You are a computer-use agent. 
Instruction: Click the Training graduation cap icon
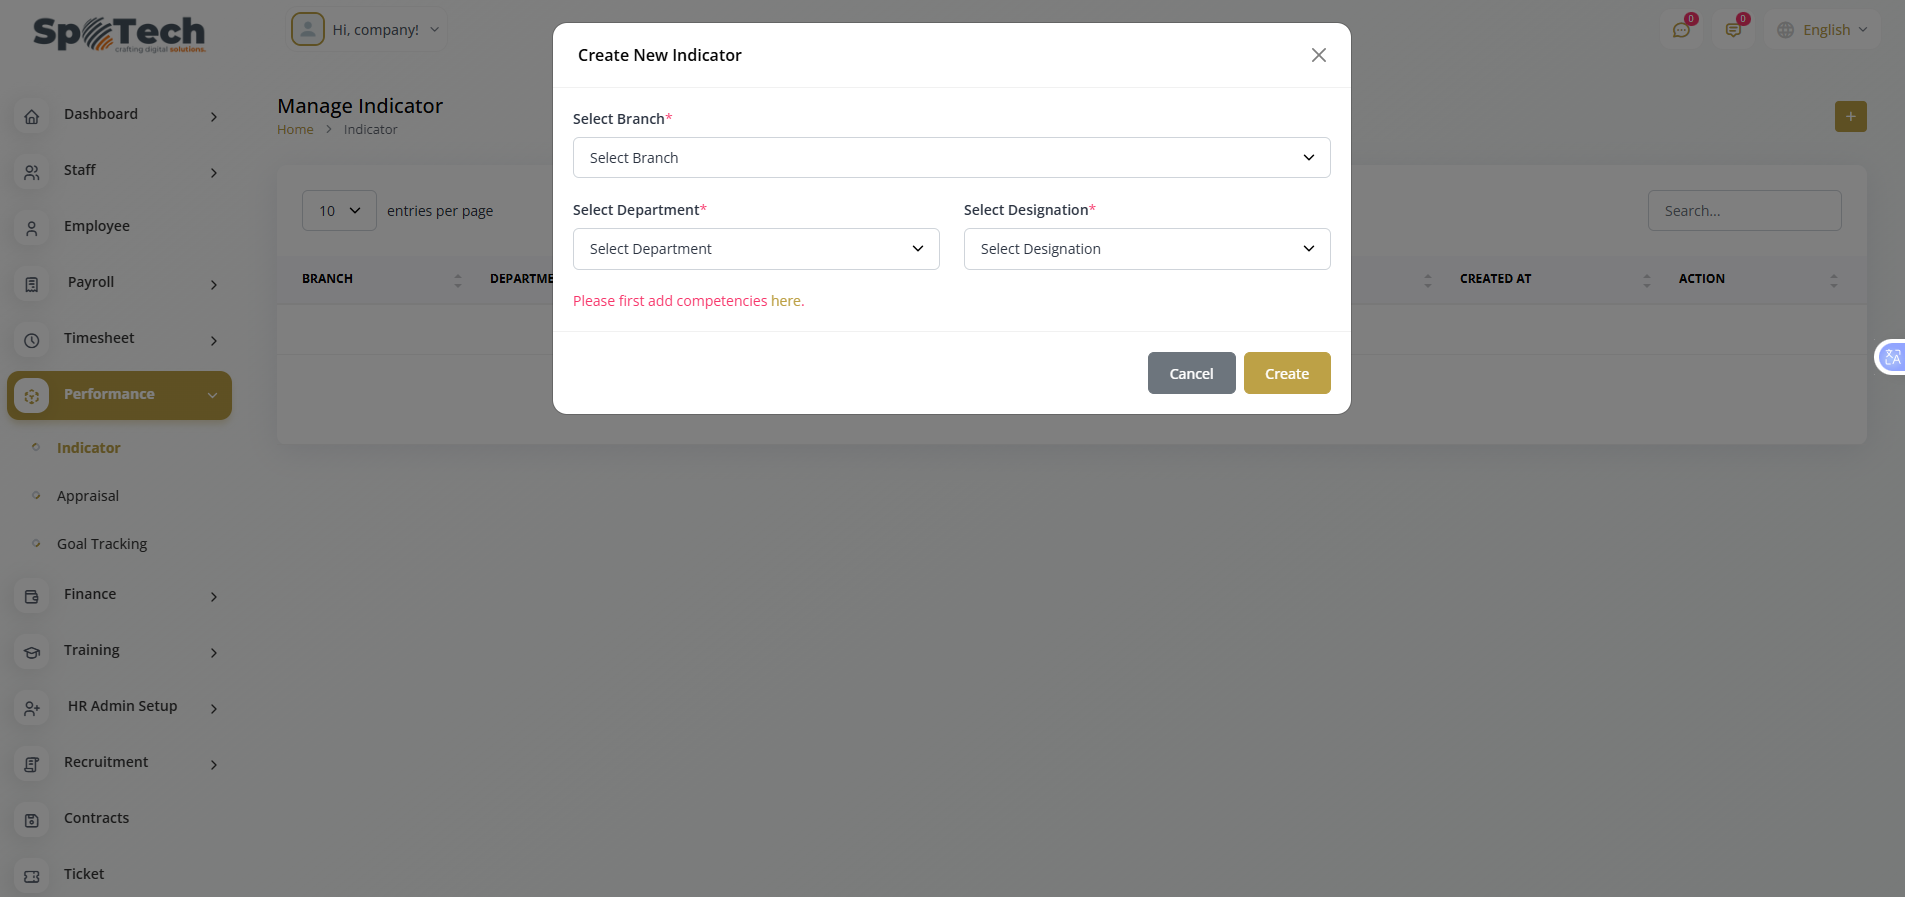tap(32, 653)
